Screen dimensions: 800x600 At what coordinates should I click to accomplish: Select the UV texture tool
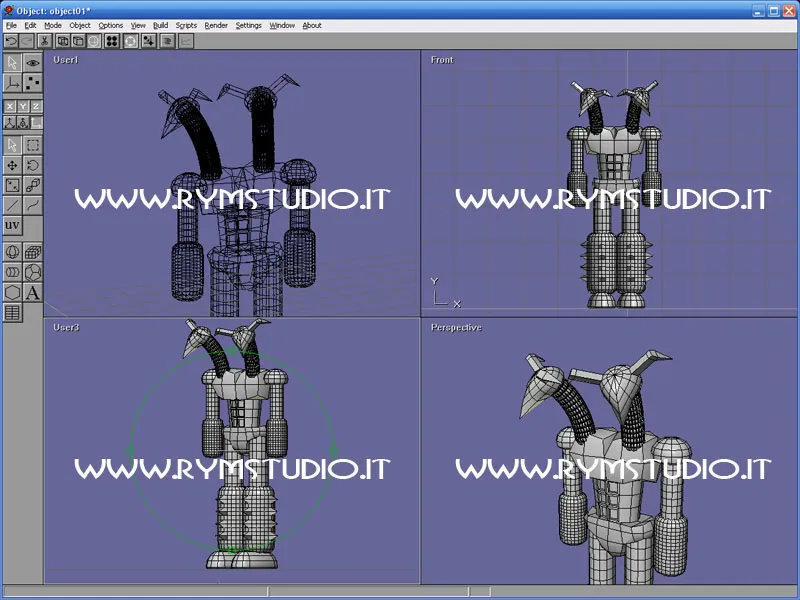[x=12, y=225]
